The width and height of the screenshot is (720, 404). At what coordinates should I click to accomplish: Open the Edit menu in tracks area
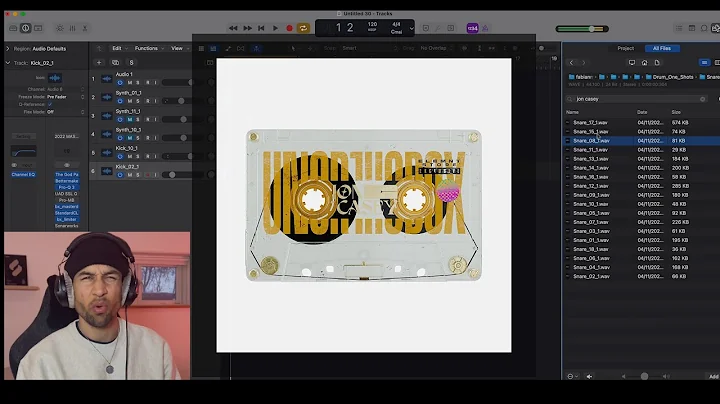coord(119,48)
